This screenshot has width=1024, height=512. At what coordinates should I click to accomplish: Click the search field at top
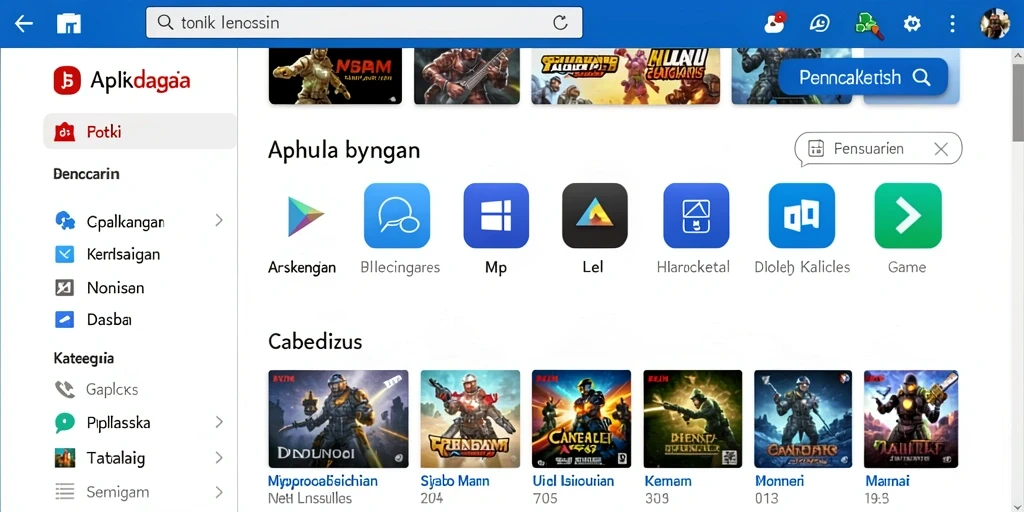(364, 24)
